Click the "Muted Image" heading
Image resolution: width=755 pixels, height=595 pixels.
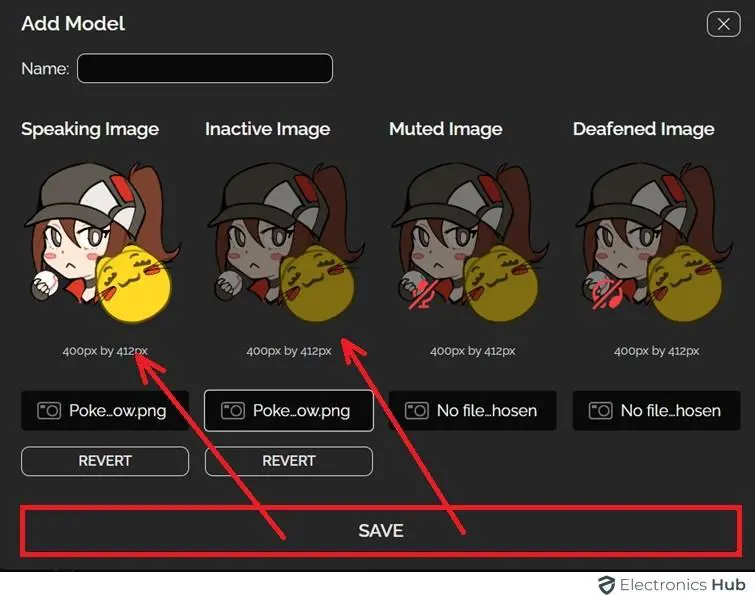click(446, 129)
